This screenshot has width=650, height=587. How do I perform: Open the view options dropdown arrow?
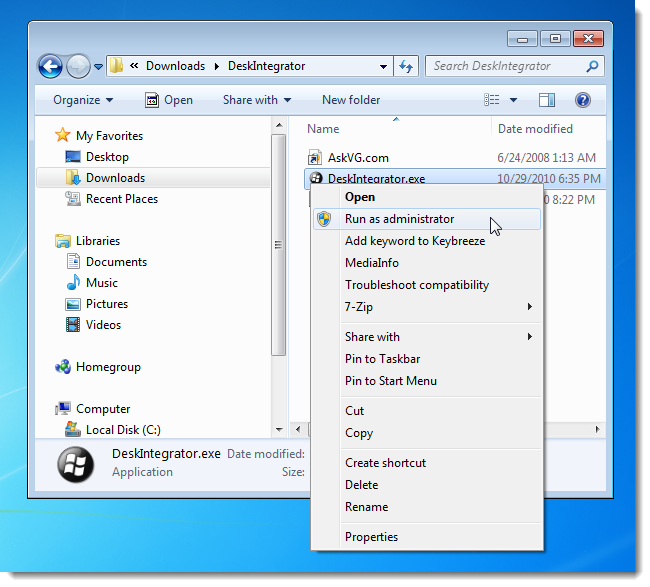(x=513, y=100)
